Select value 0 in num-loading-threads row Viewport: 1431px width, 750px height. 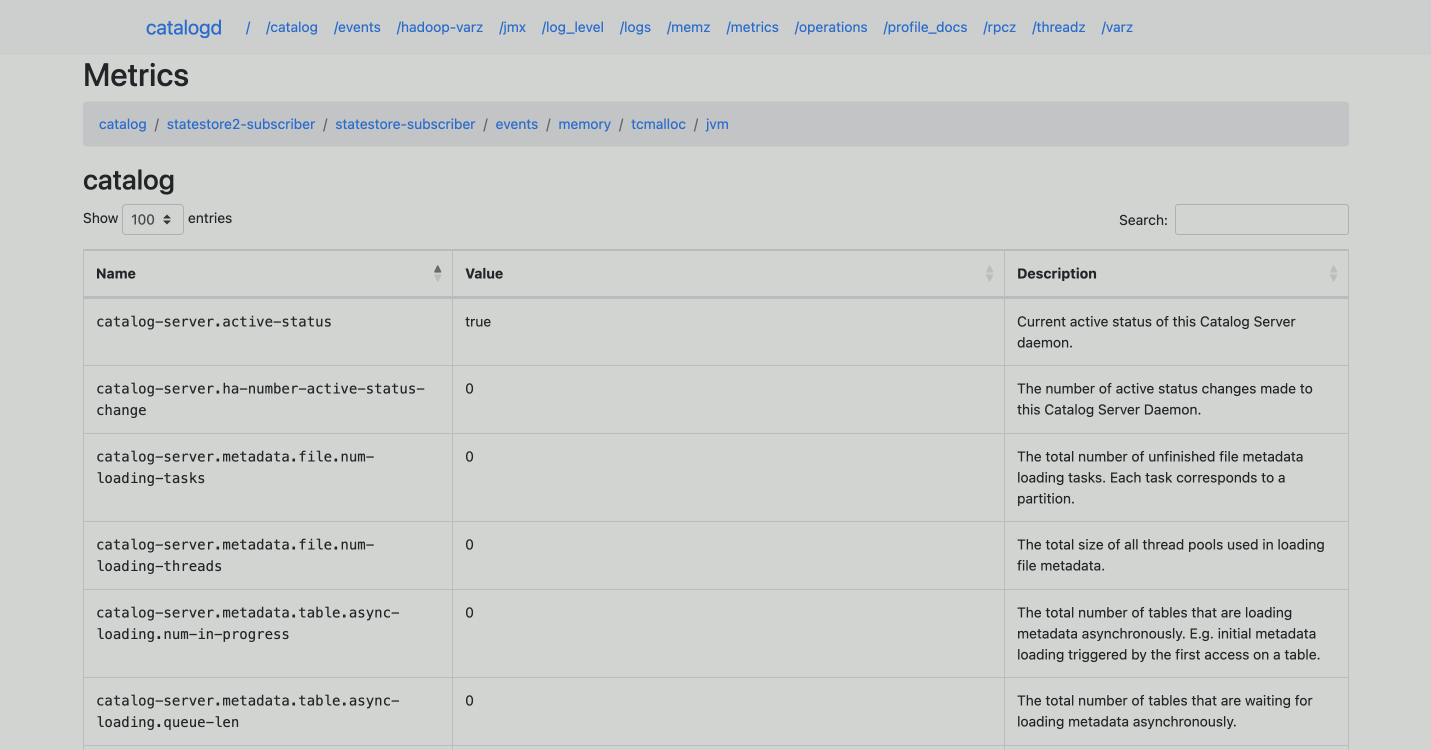(469, 545)
